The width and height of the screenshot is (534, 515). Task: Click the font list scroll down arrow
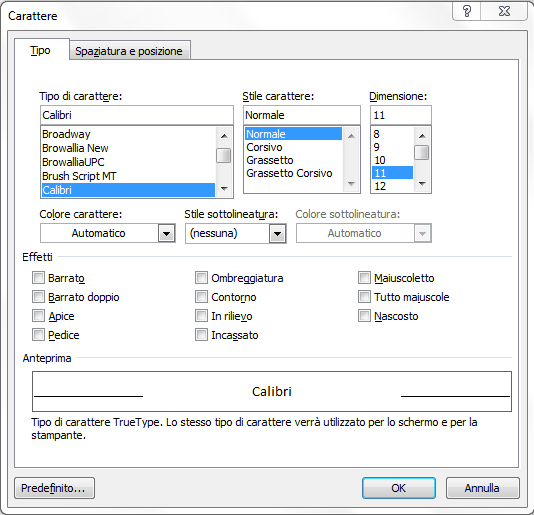pyautogui.click(x=224, y=188)
